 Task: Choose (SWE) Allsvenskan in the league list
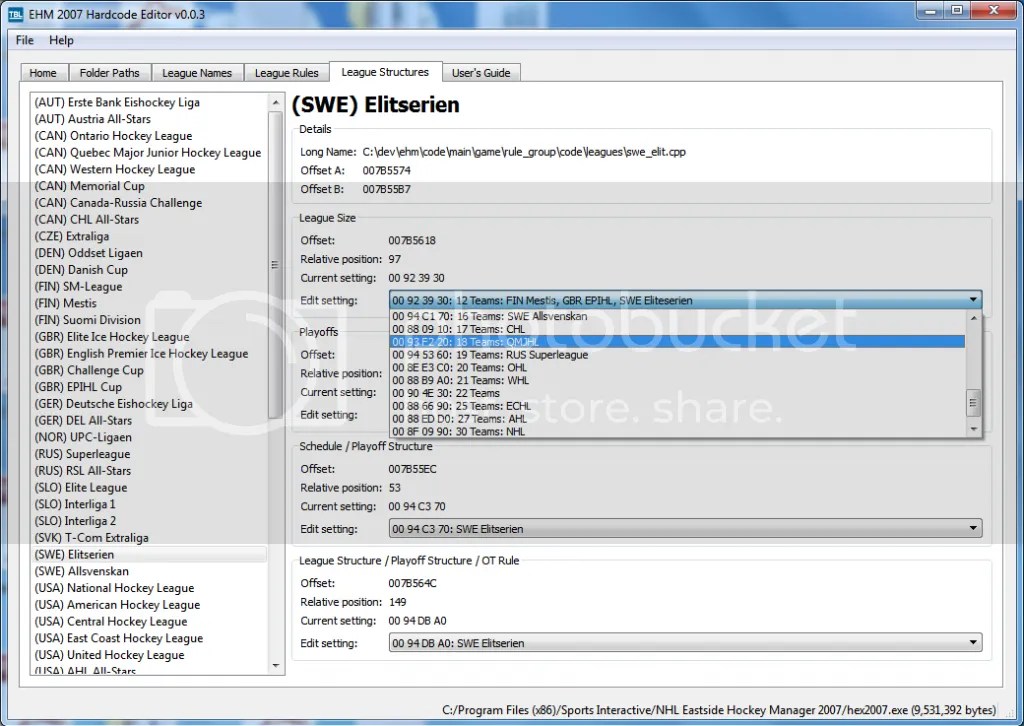[150, 572]
